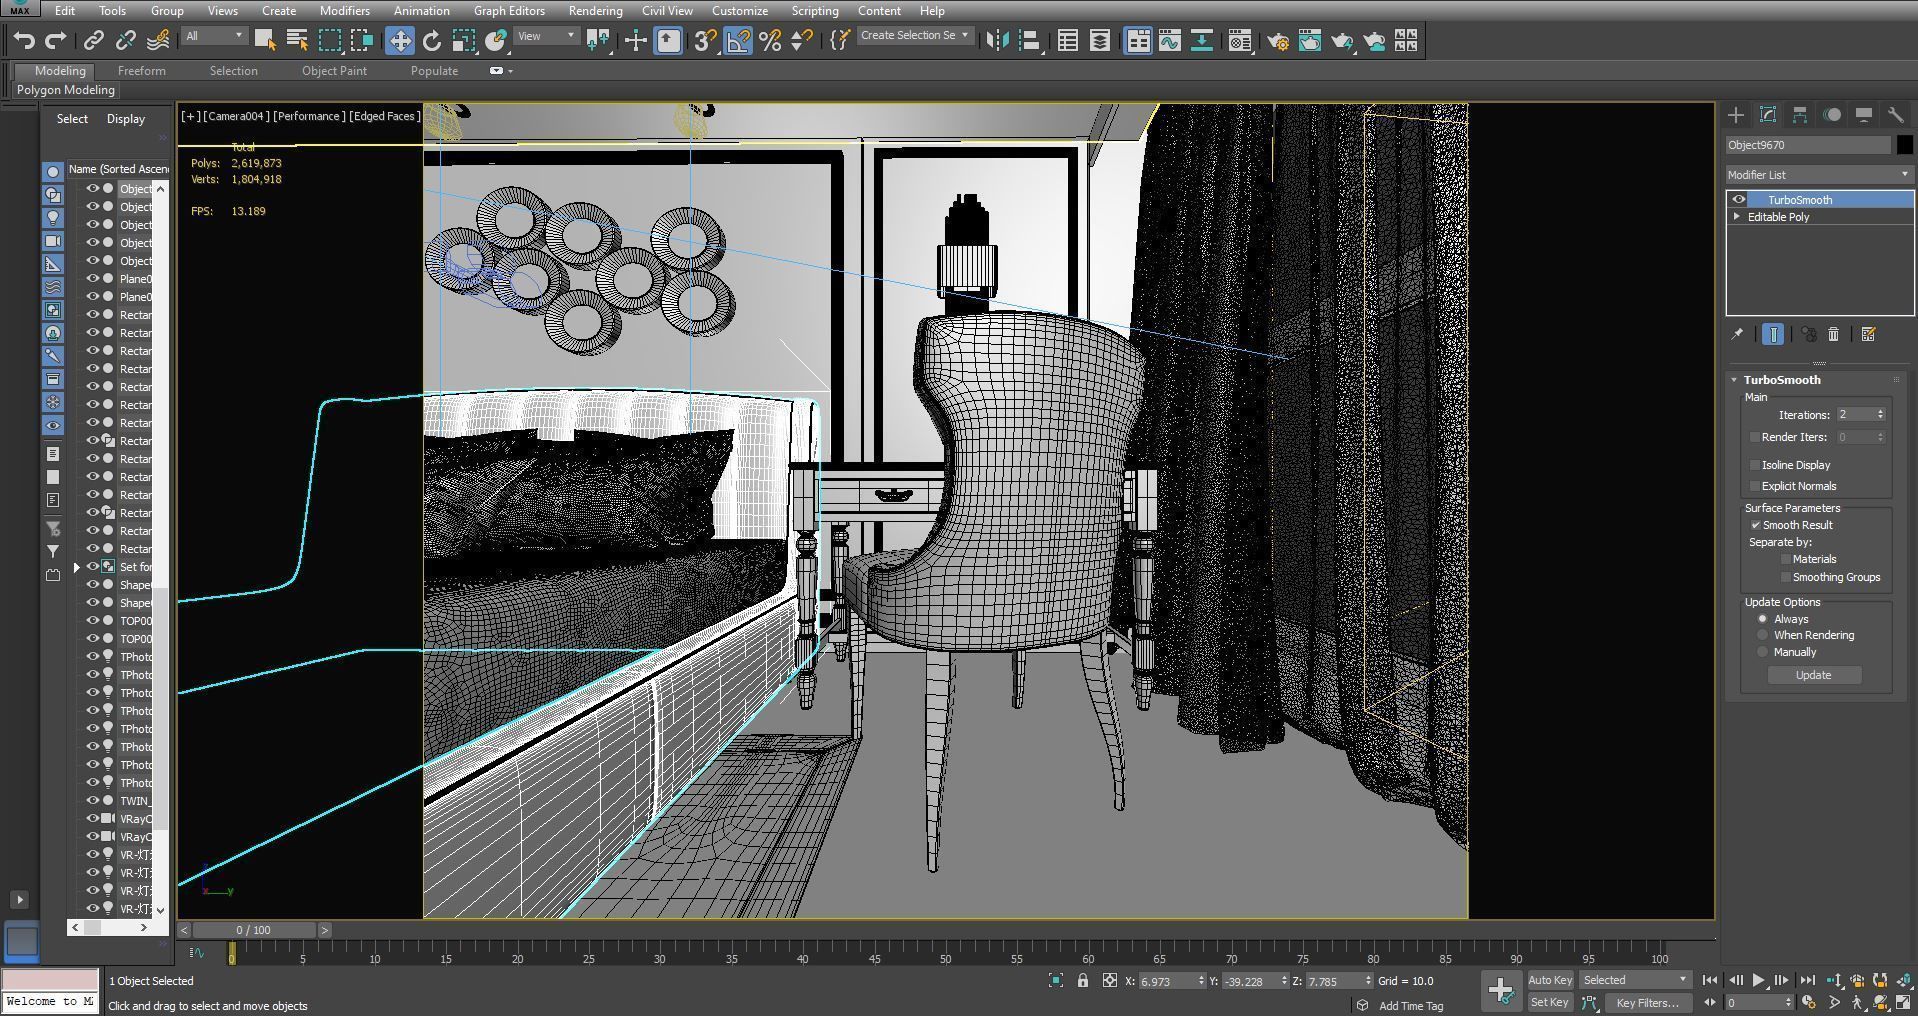
Task: Toggle the Angle Snap icon
Action: [x=738, y=40]
